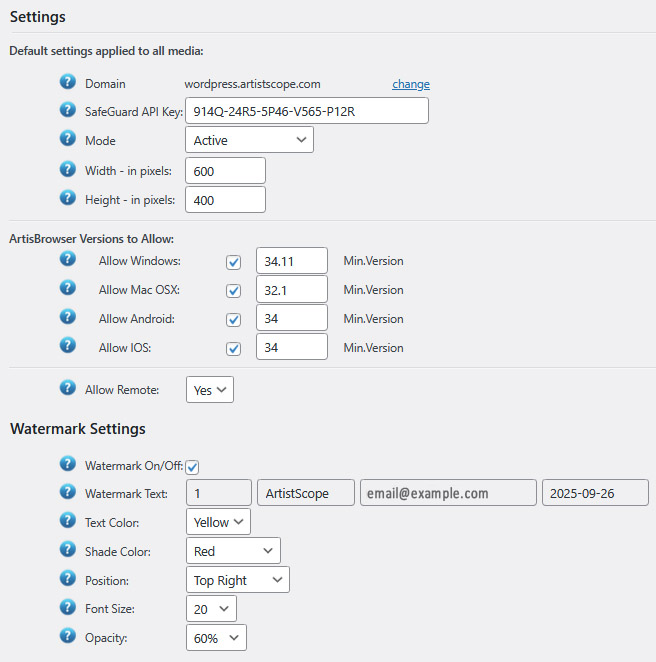Viewport: 656px width, 662px height.
Task: Click the help icon beside Shade Color
Action: [68, 549]
